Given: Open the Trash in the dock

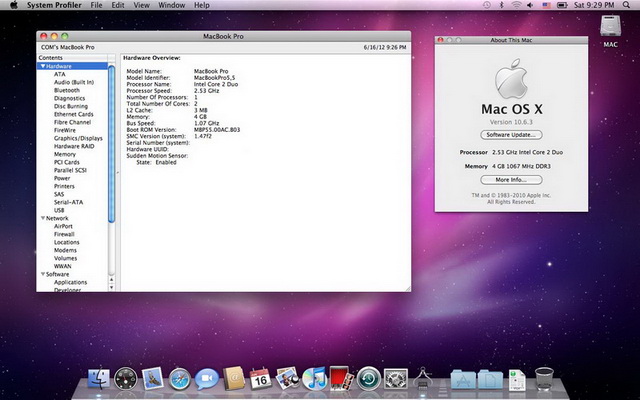Looking at the screenshot, I should [x=544, y=378].
